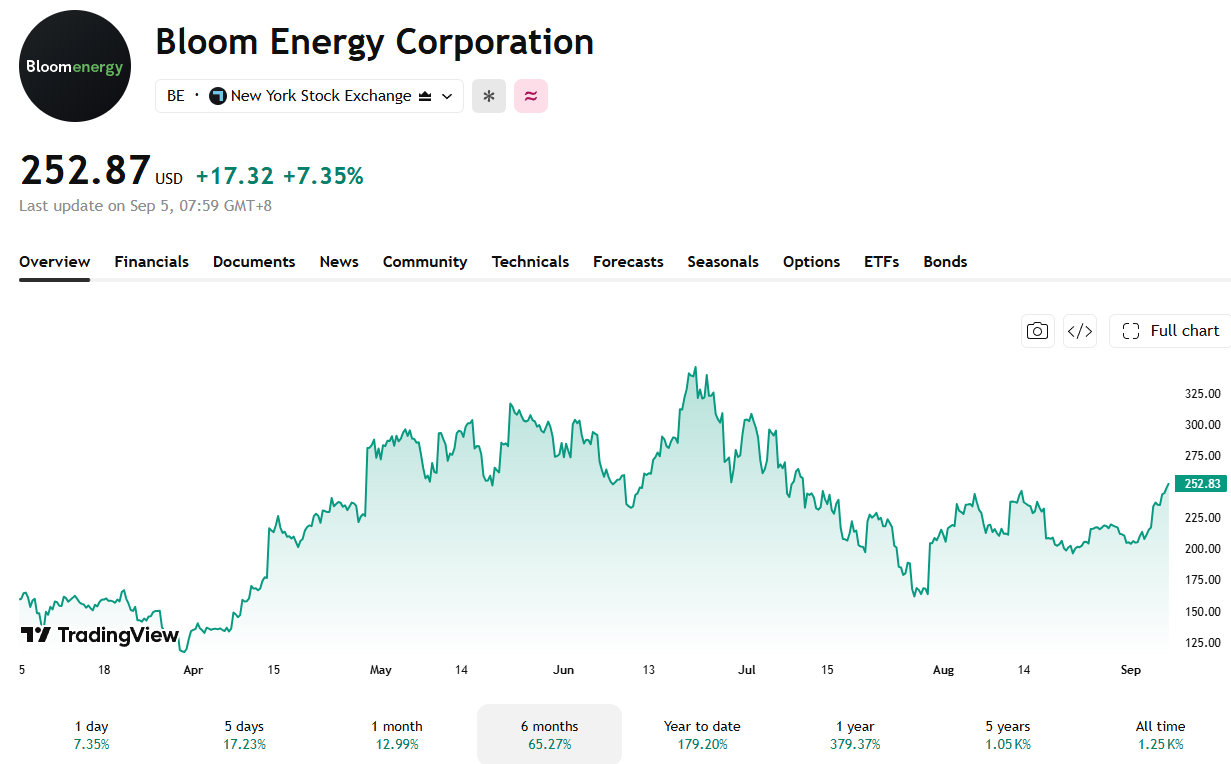
Task: Open the Bonds tab
Action: [945, 262]
